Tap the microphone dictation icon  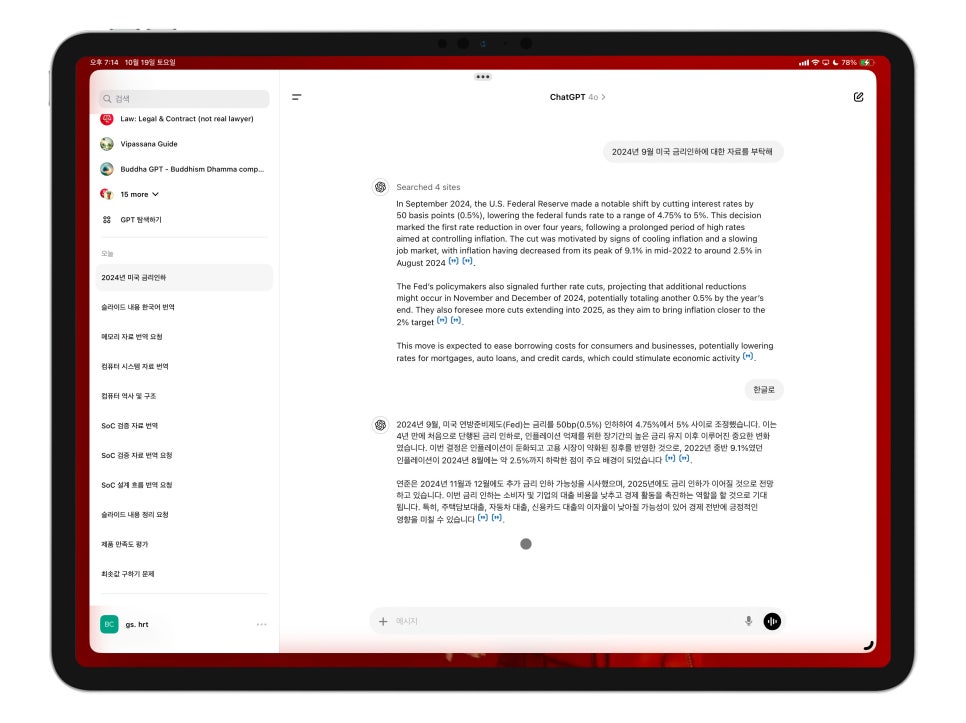(749, 621)
